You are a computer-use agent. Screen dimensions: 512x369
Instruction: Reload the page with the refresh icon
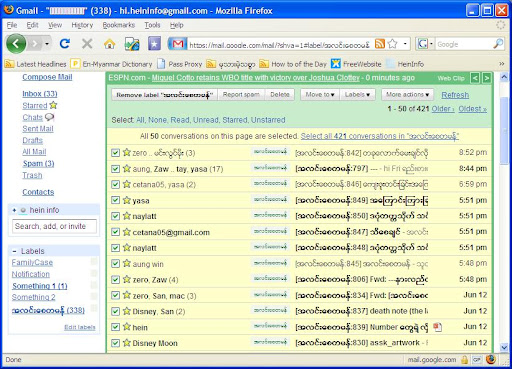(65, 44)
